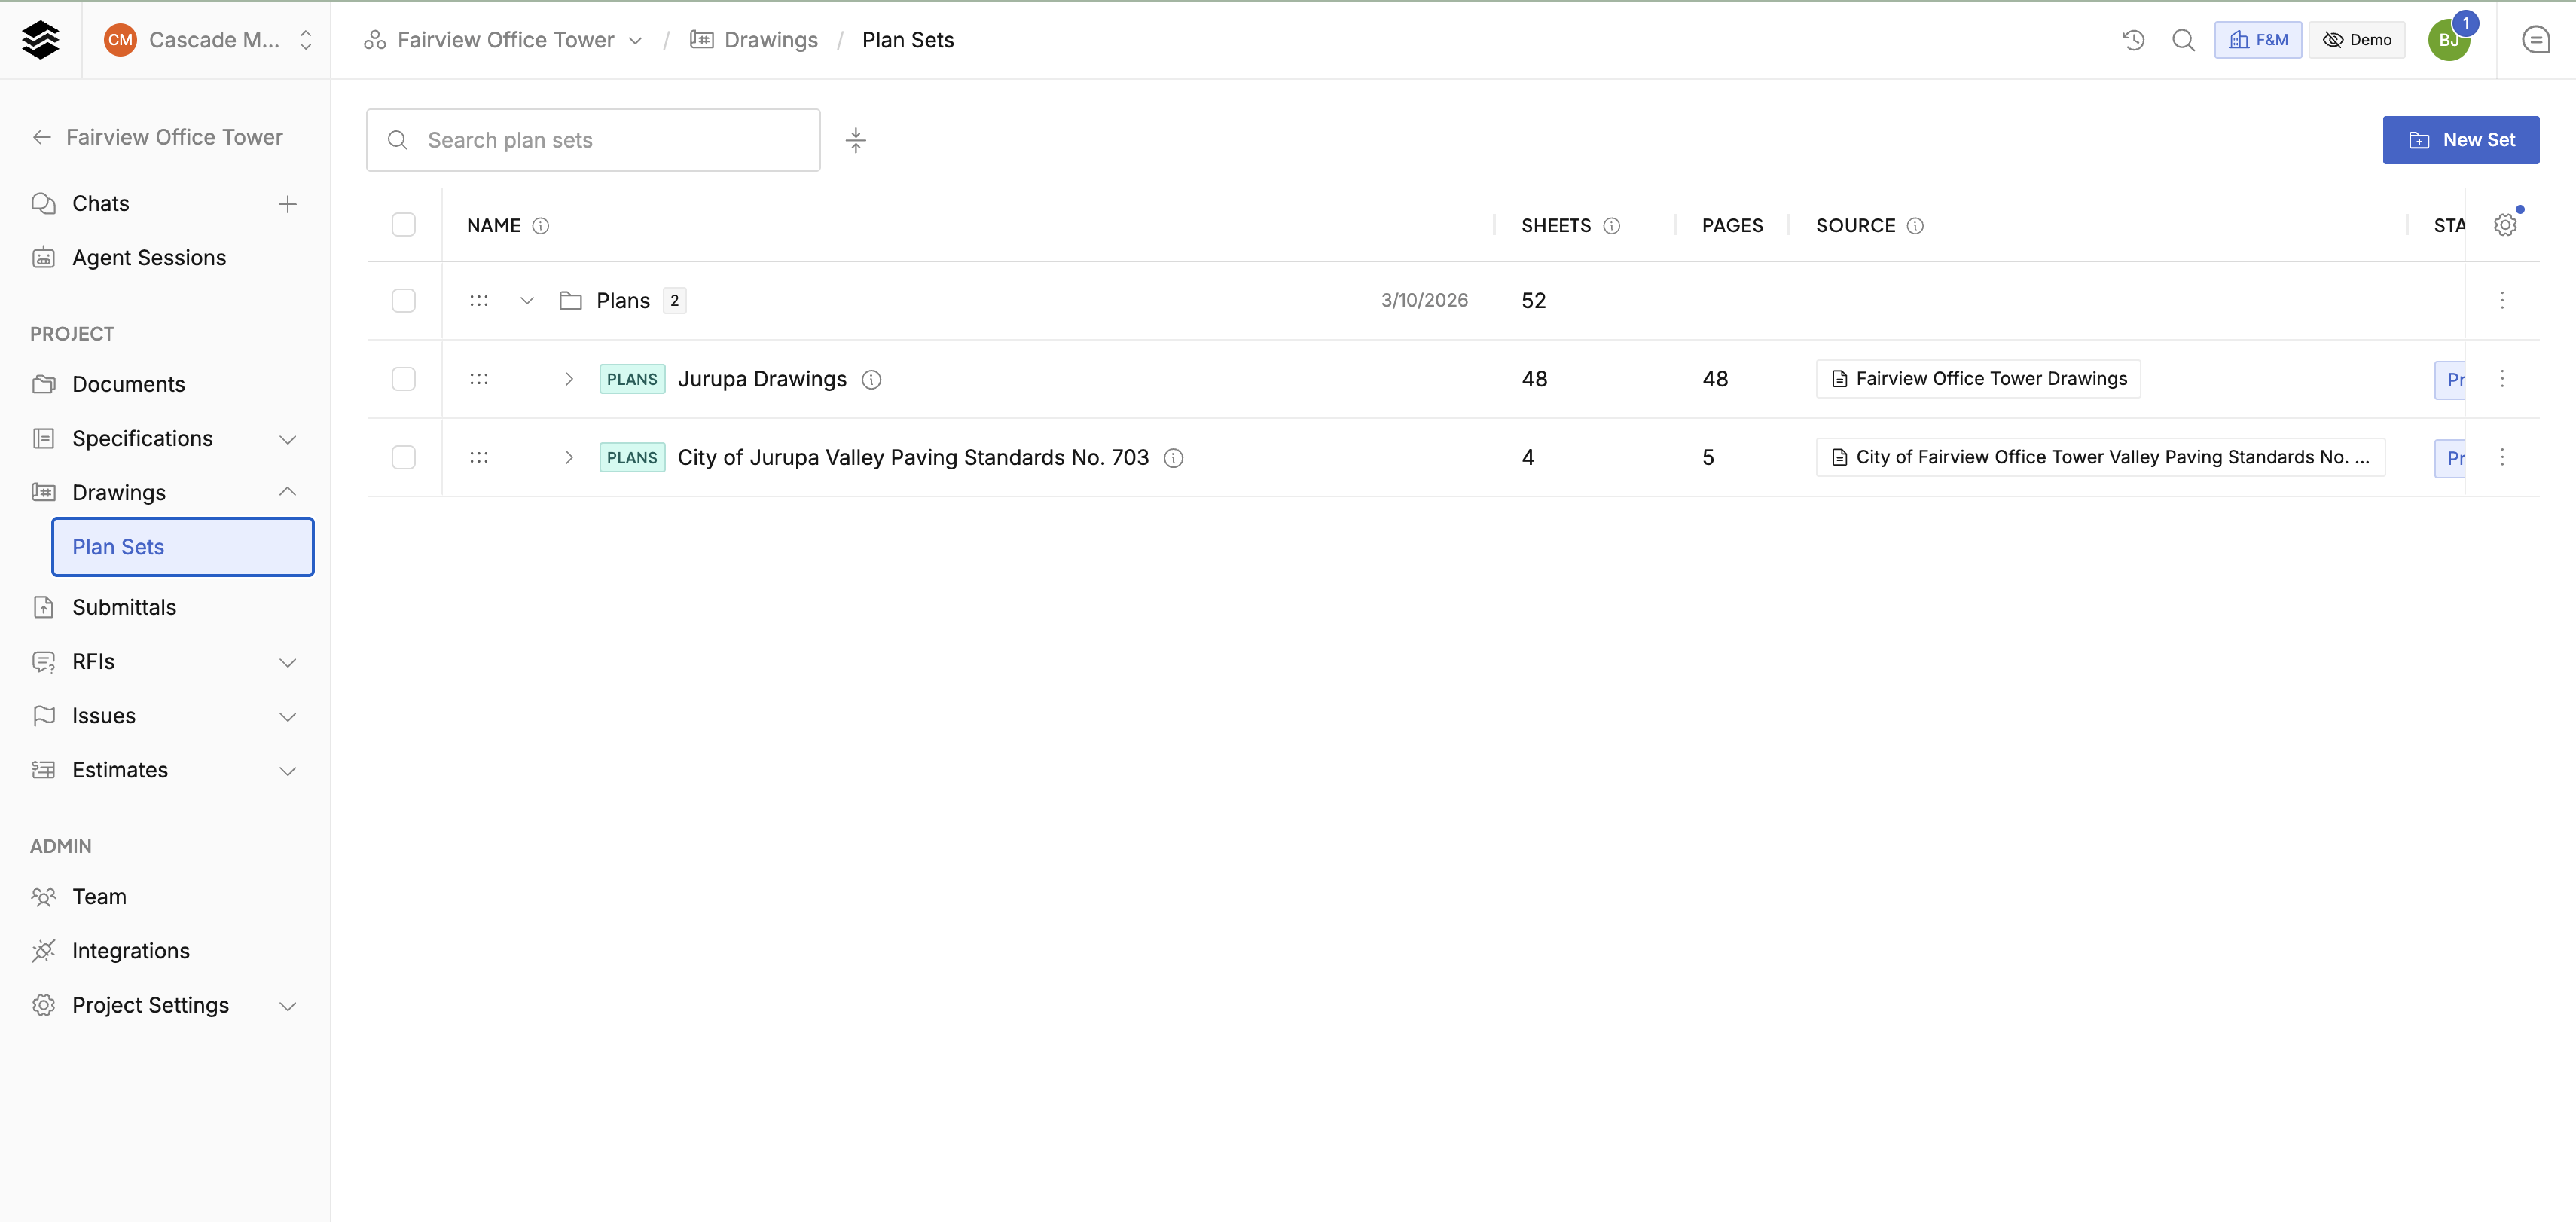The image size is (2576, 1222).
Task: Focus the Search plan sets field
Action: click(593, 140)
